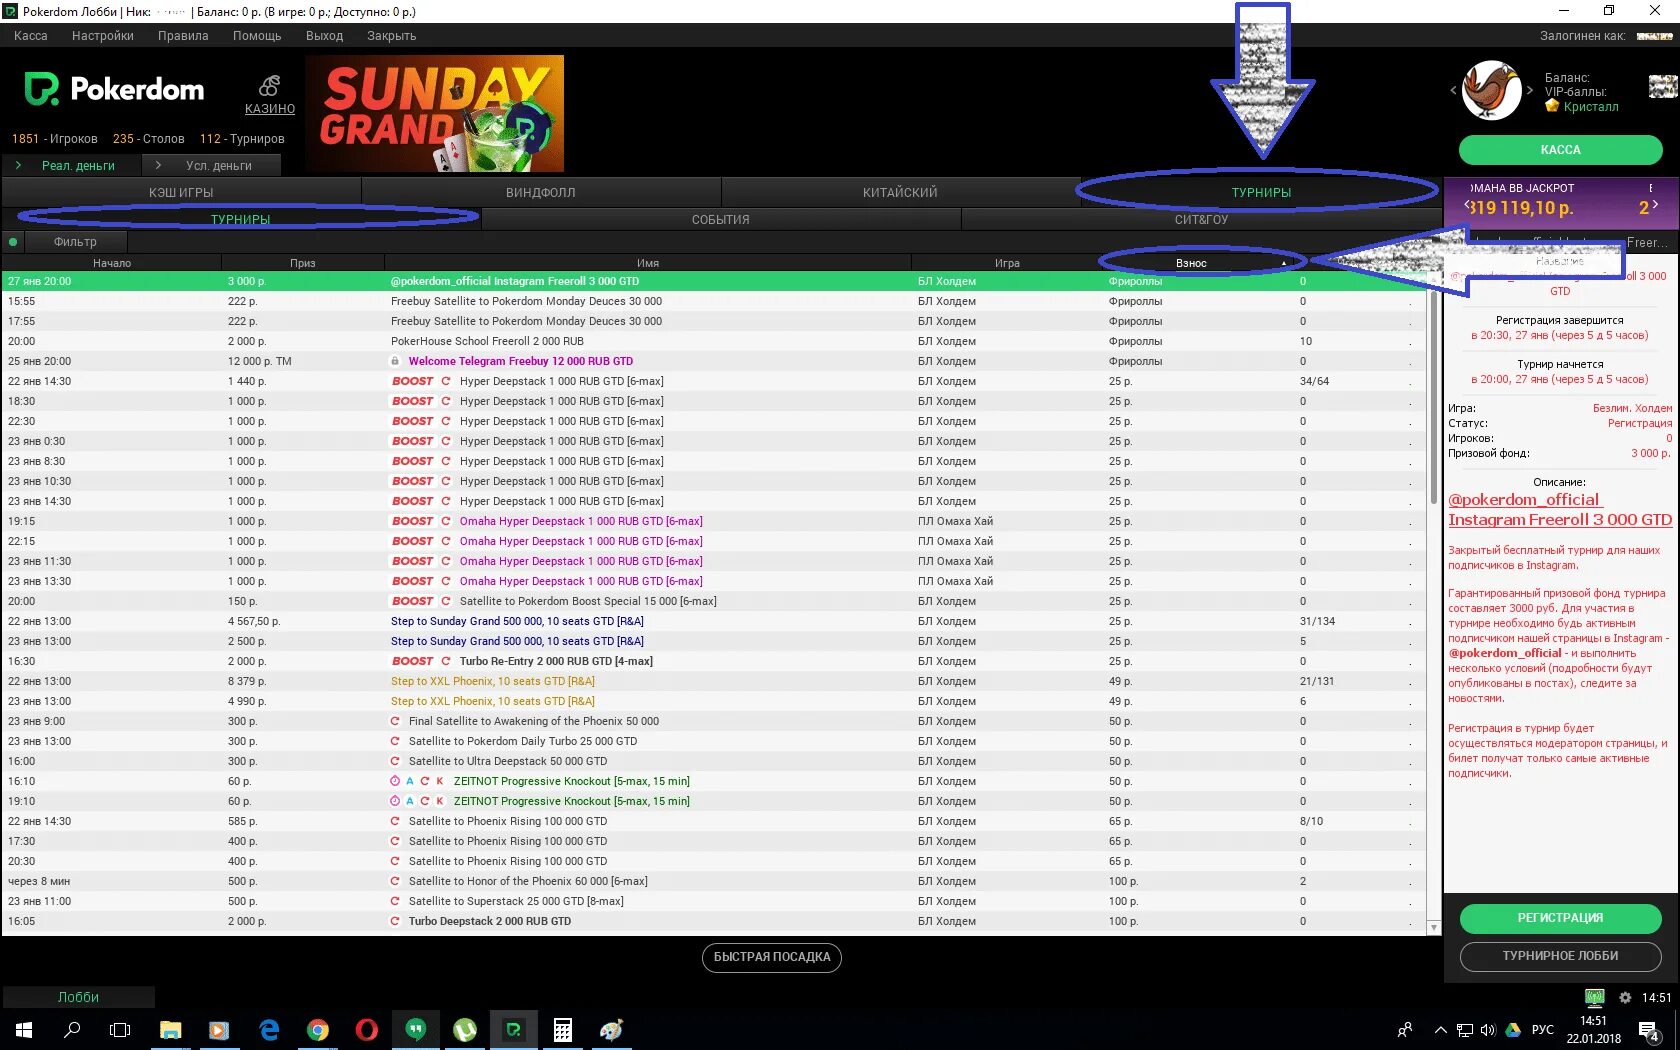This screenshot has width=1680, height=1050.
Task: Open the Sunday Grand promo banner
Action: (434, 113)
